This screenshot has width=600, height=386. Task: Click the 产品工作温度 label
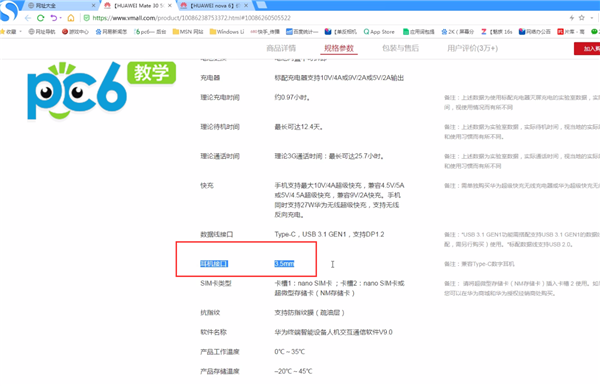(x=220, y=352)
